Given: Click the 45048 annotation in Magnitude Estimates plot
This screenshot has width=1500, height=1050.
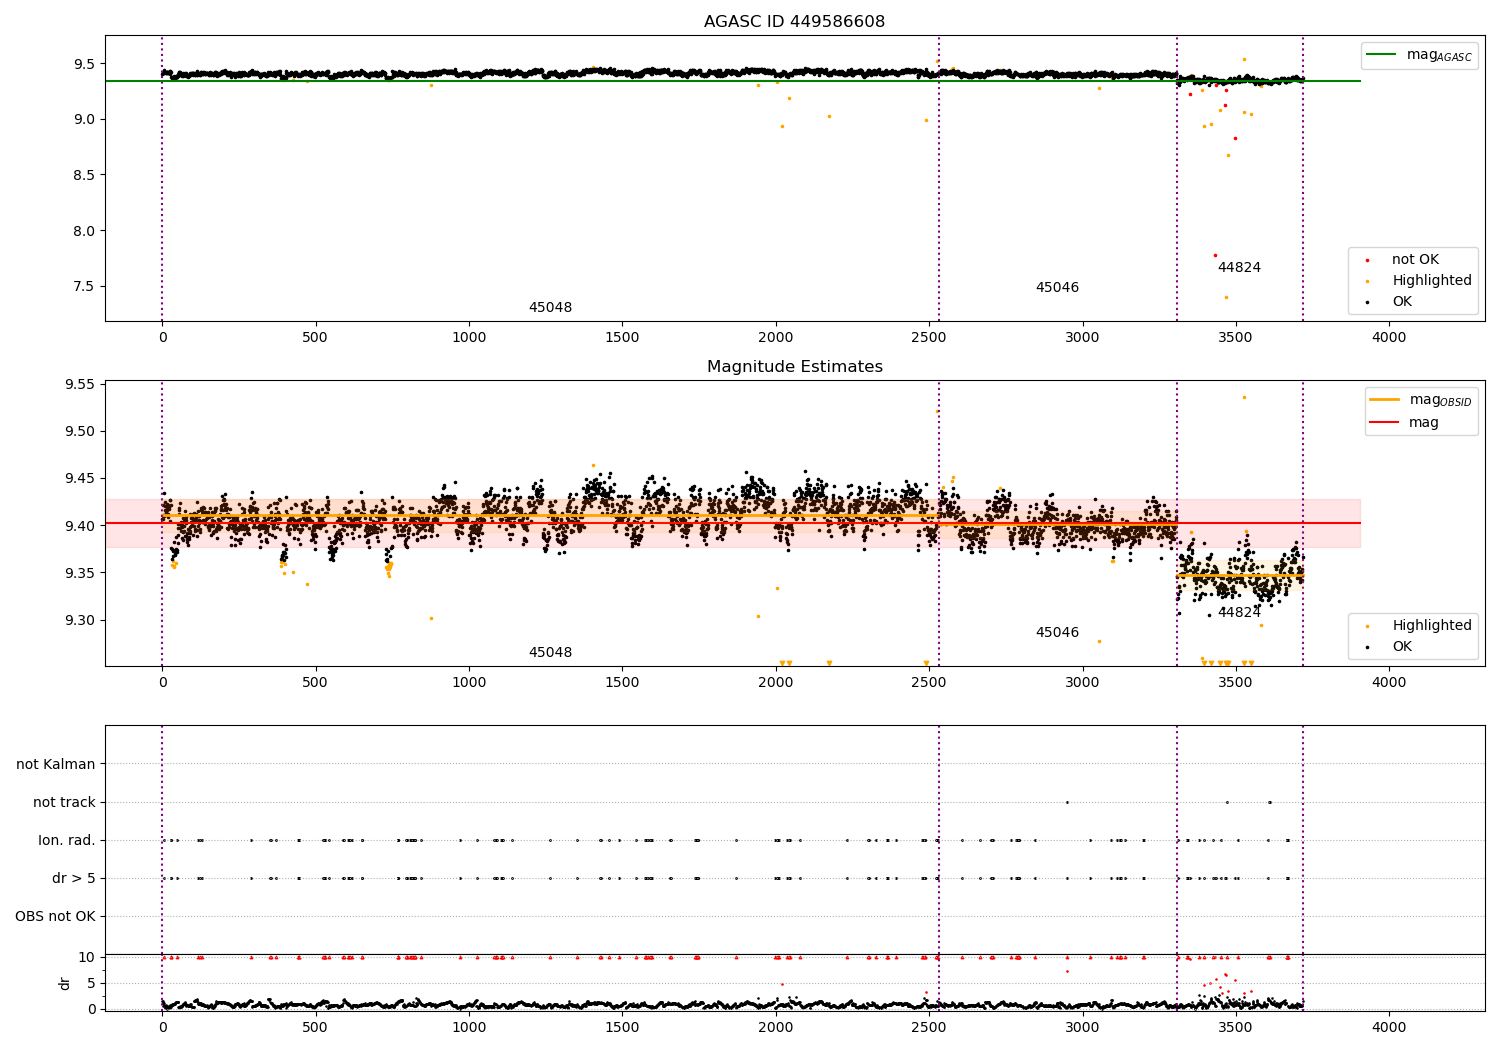Looking at the screenshot, I should [x=550, y=653].
